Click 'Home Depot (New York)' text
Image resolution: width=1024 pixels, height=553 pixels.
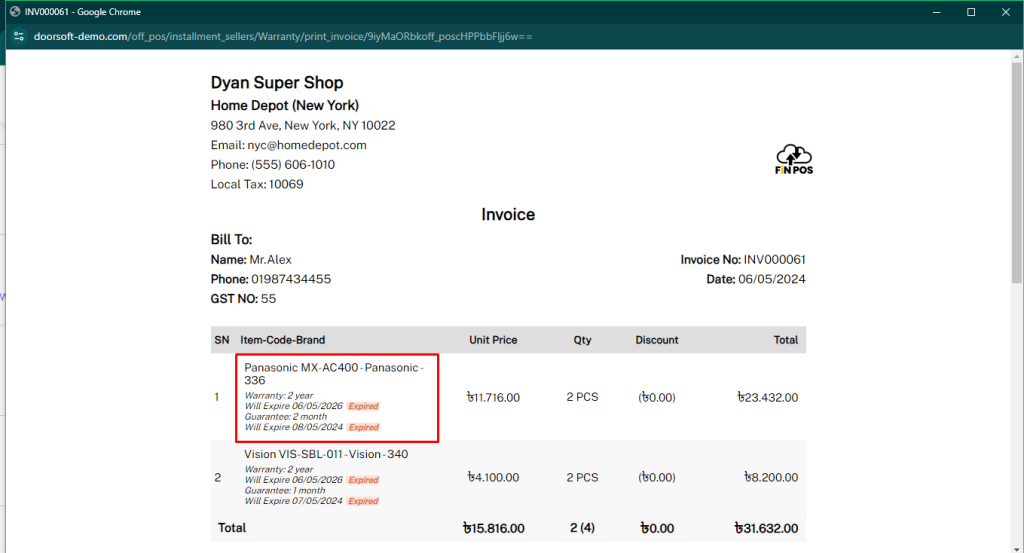284,105
